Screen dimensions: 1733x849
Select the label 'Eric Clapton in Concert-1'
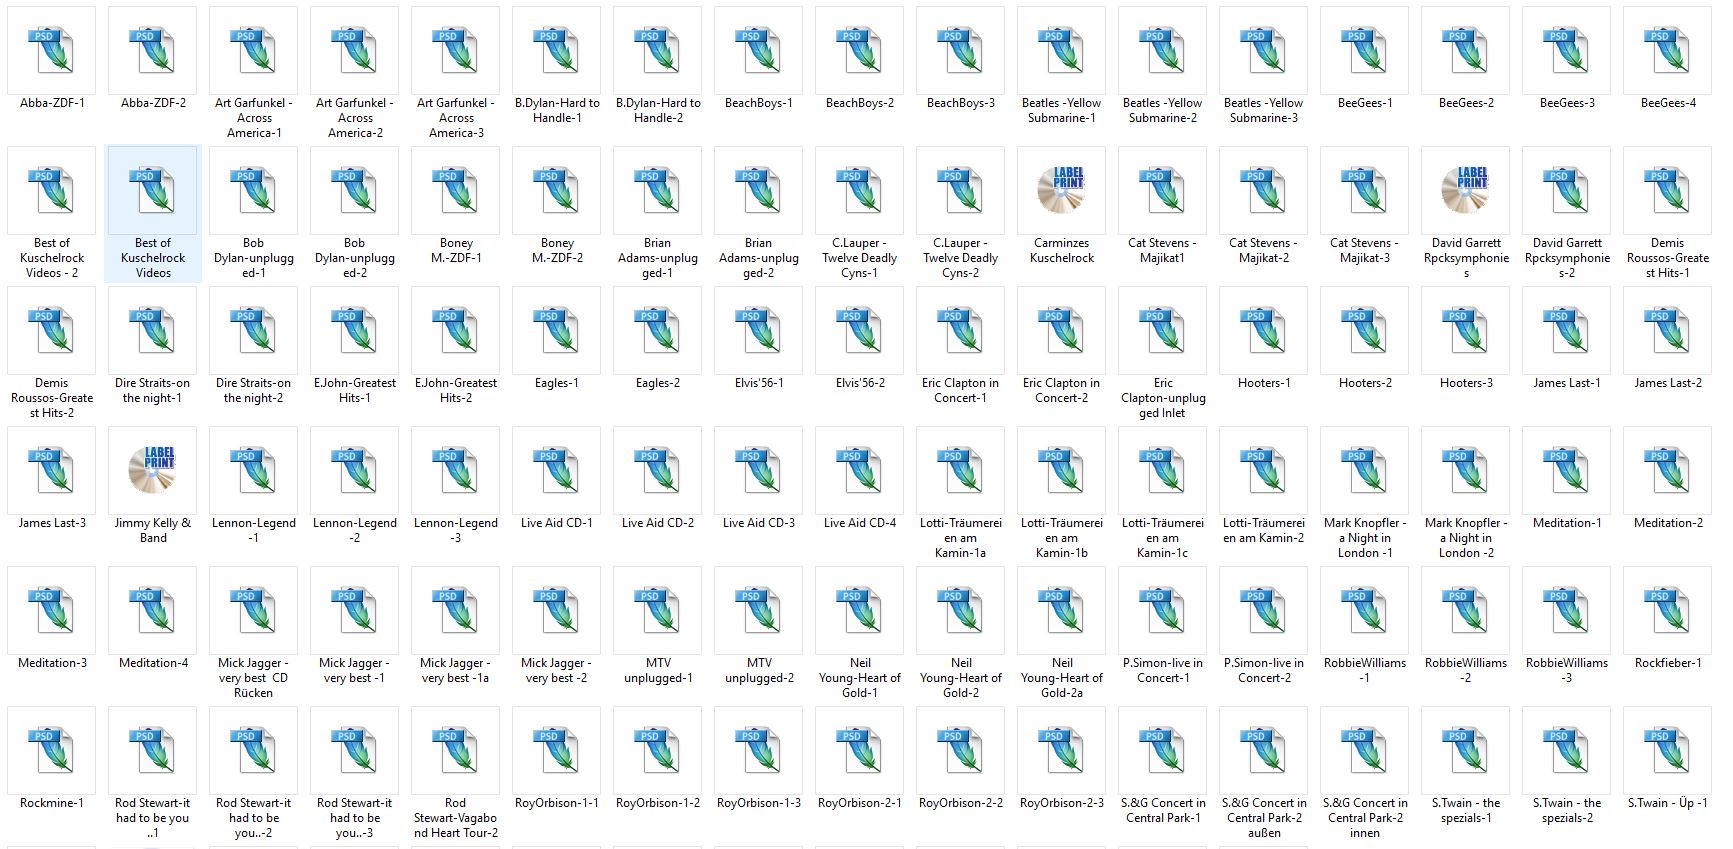(961, 390)
